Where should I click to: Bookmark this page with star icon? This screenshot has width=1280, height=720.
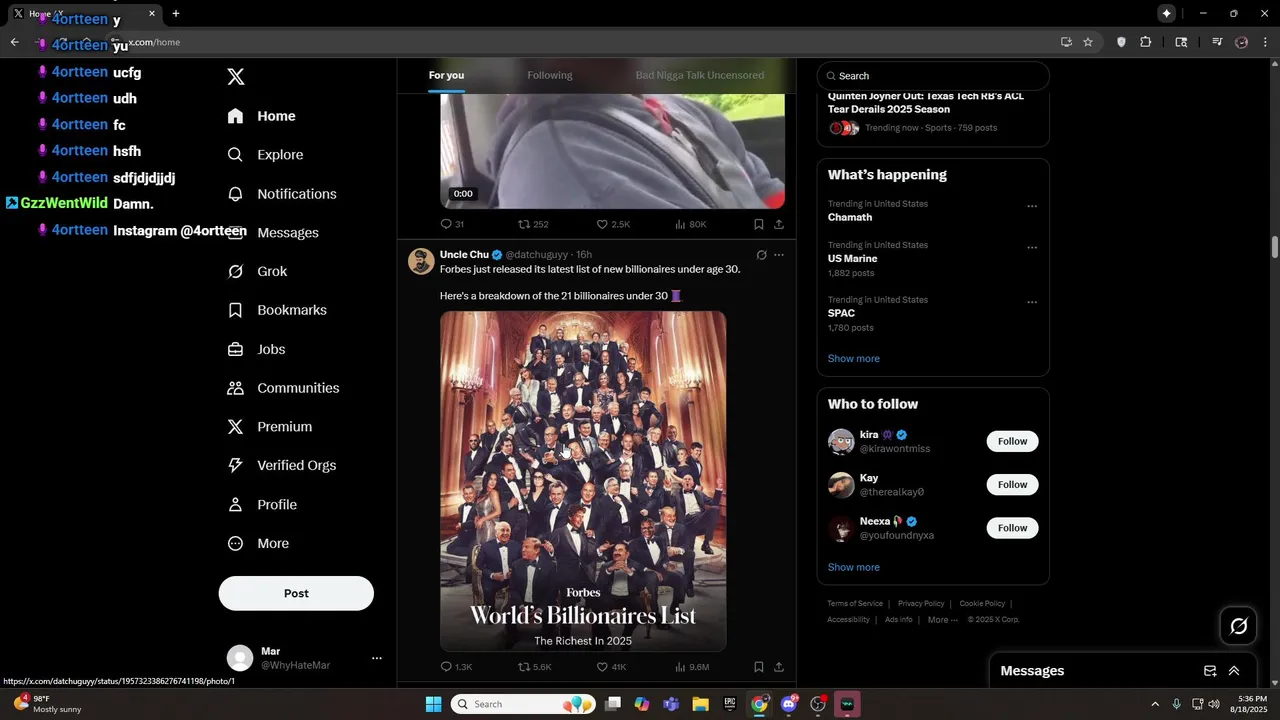point(1088,42)
